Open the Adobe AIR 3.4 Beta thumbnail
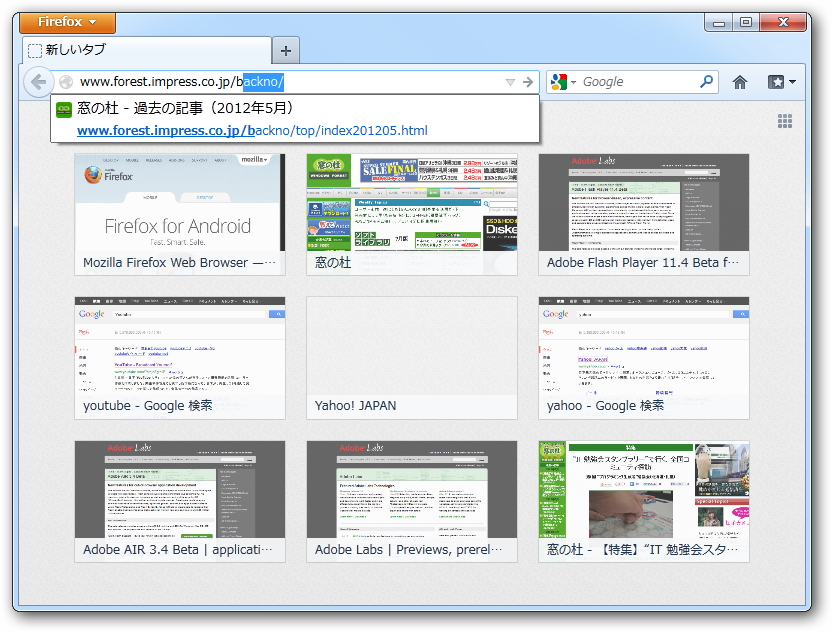 point(180,501)
